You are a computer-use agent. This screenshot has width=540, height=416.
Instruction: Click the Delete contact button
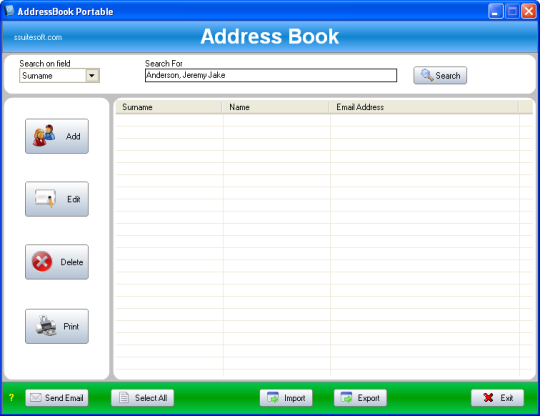point(57,262)
